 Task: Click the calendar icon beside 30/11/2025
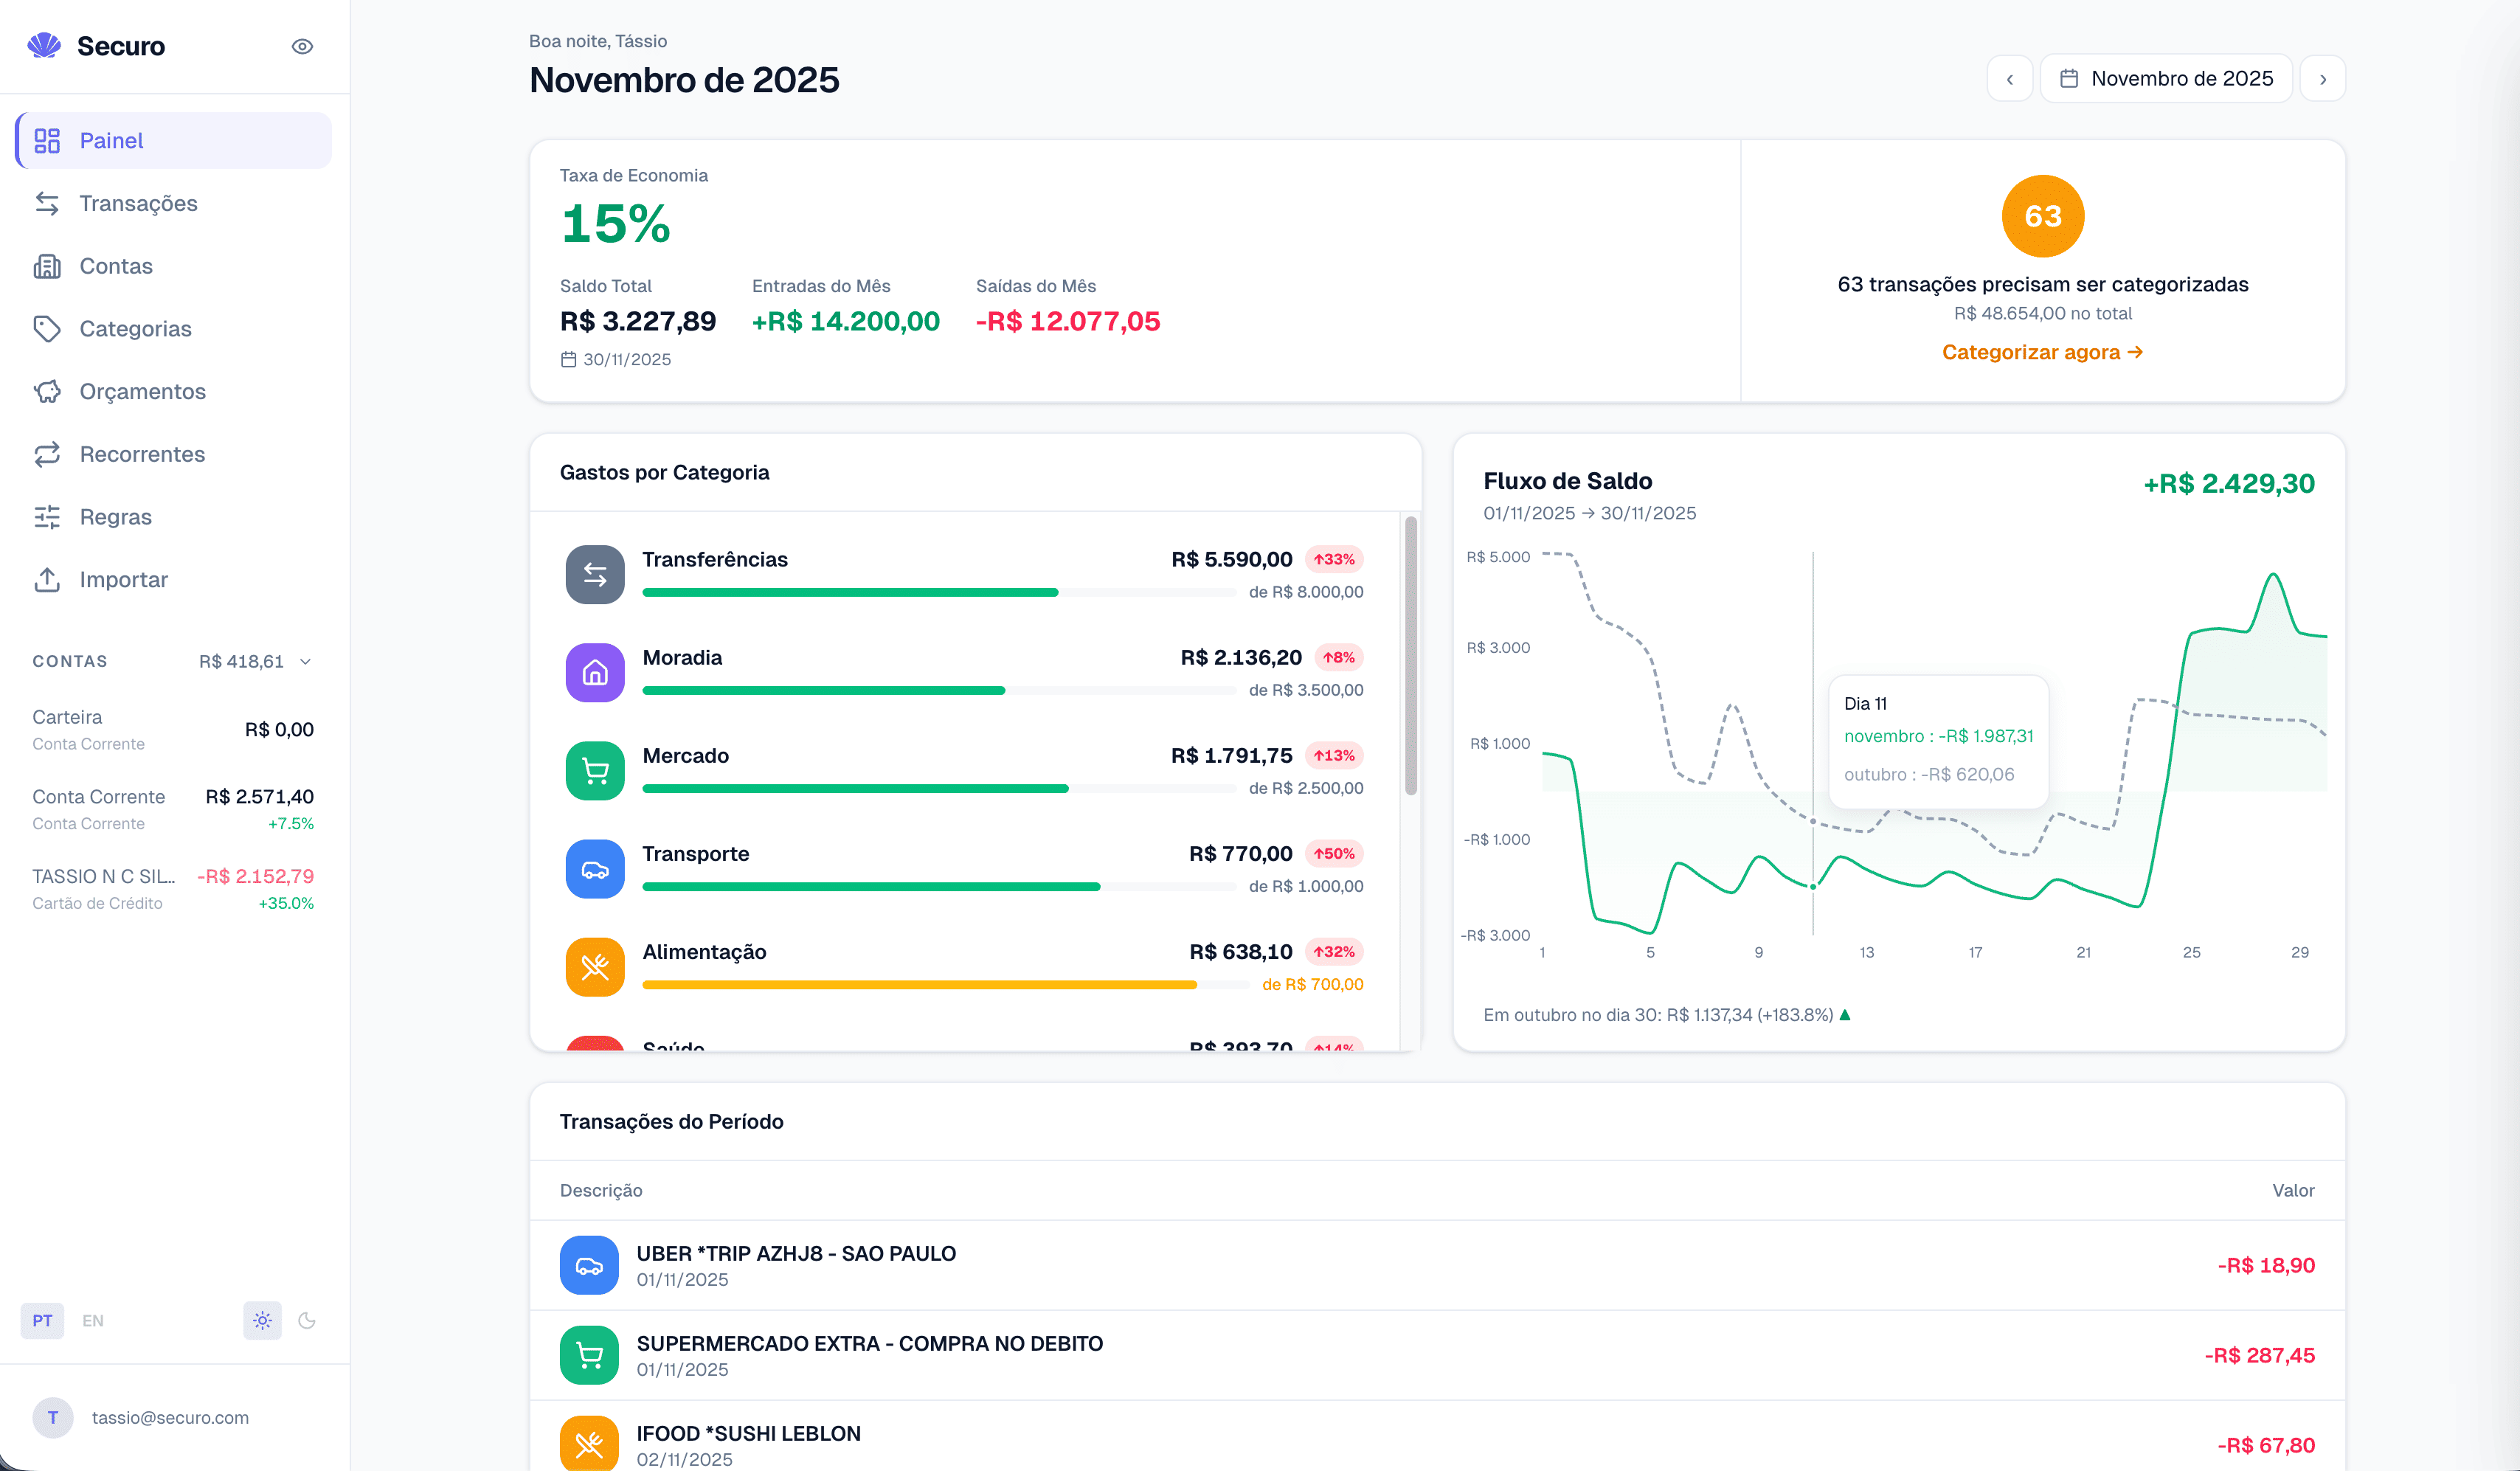[x=568, y=359]
